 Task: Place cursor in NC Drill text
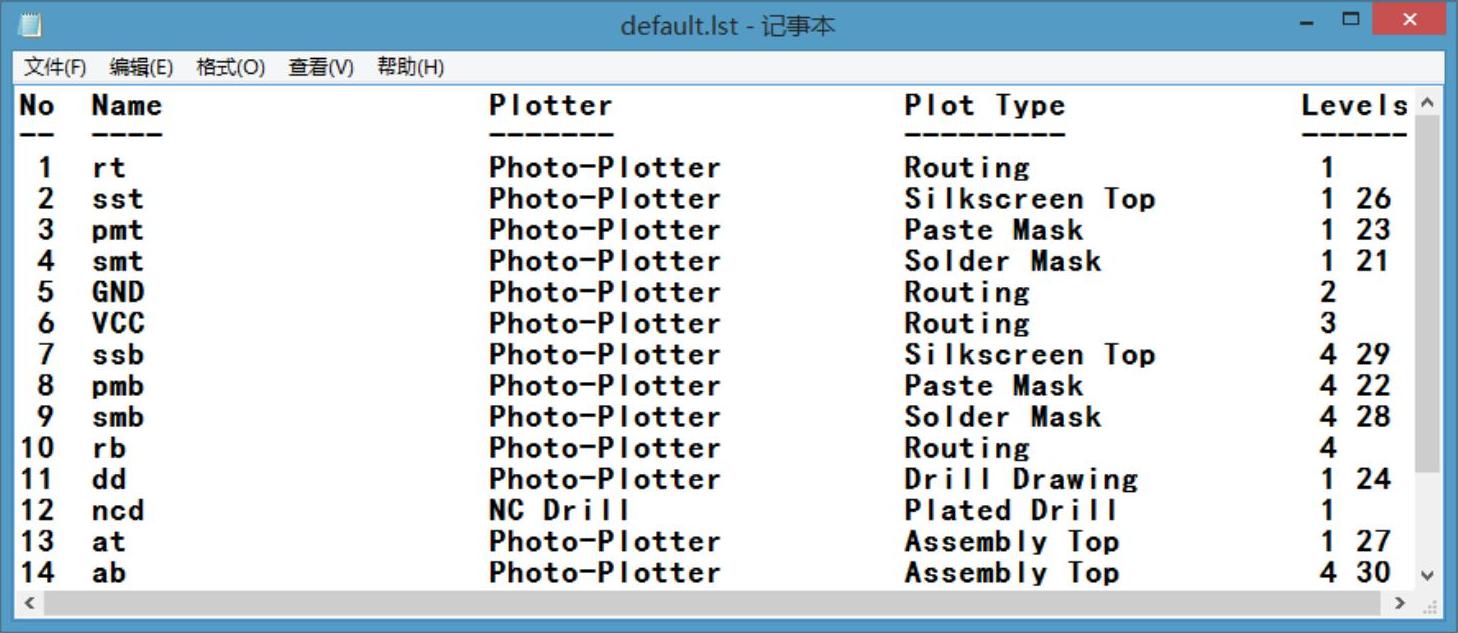point(559,510)
